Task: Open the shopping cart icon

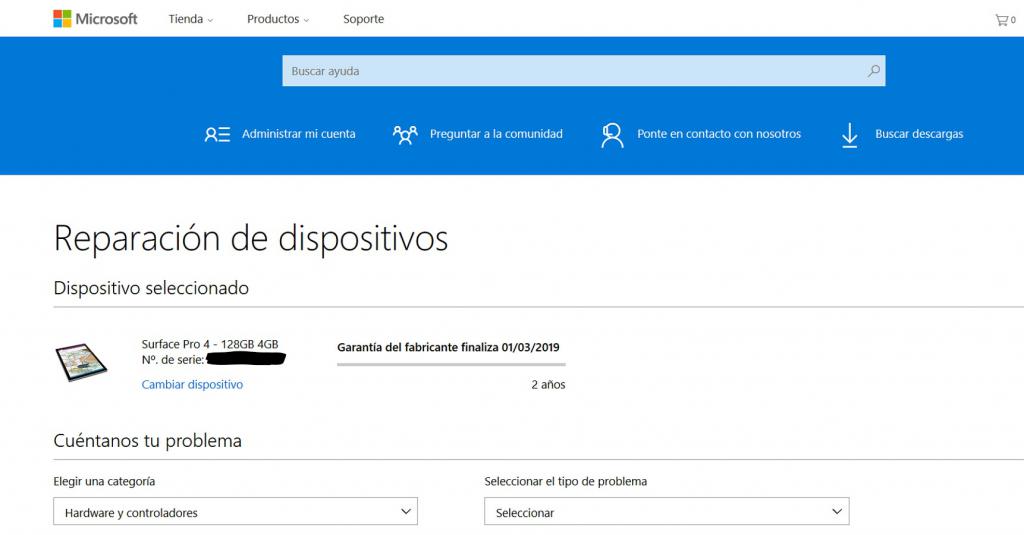Action: point(1004,20)
